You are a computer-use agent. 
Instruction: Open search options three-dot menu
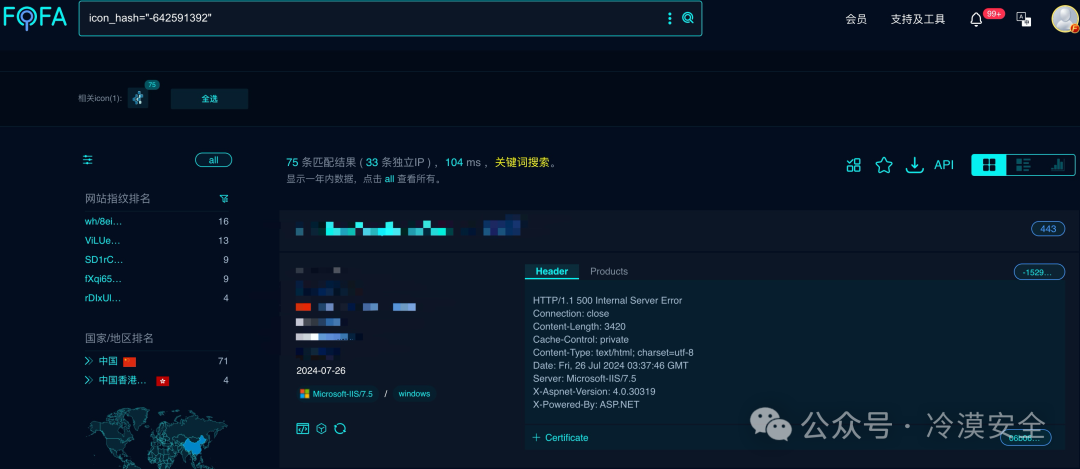tap(669, 19)
